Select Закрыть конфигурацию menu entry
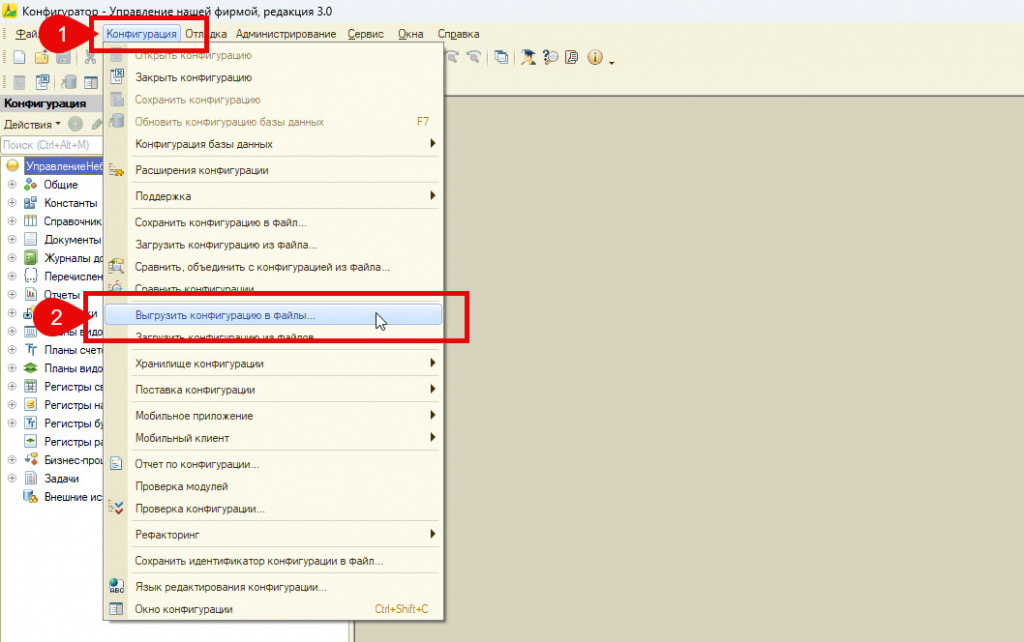This screenshot has width=1024, height=642. click(273, 77)
